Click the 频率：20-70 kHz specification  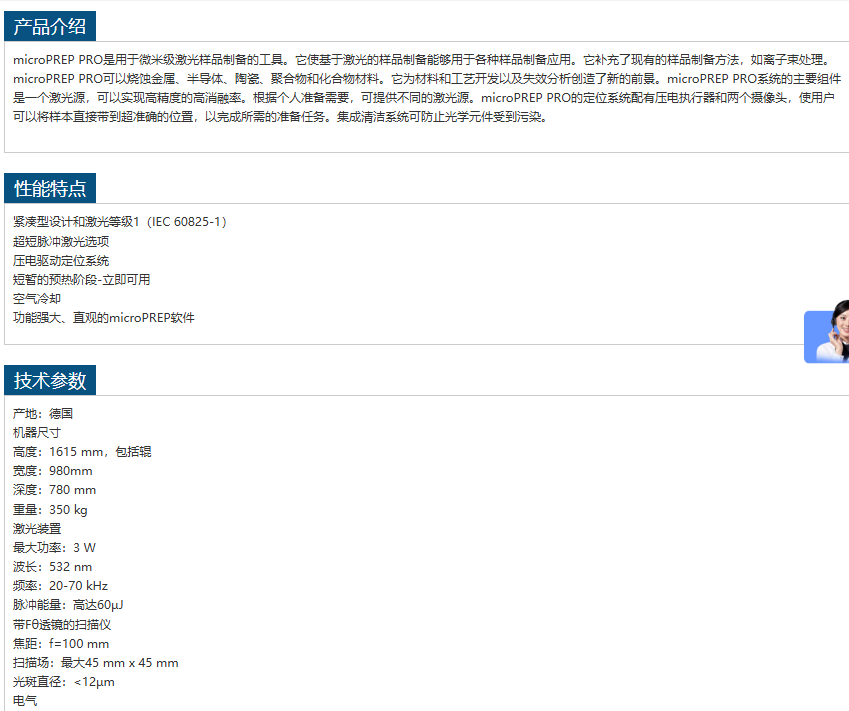(x=60, y=586)
